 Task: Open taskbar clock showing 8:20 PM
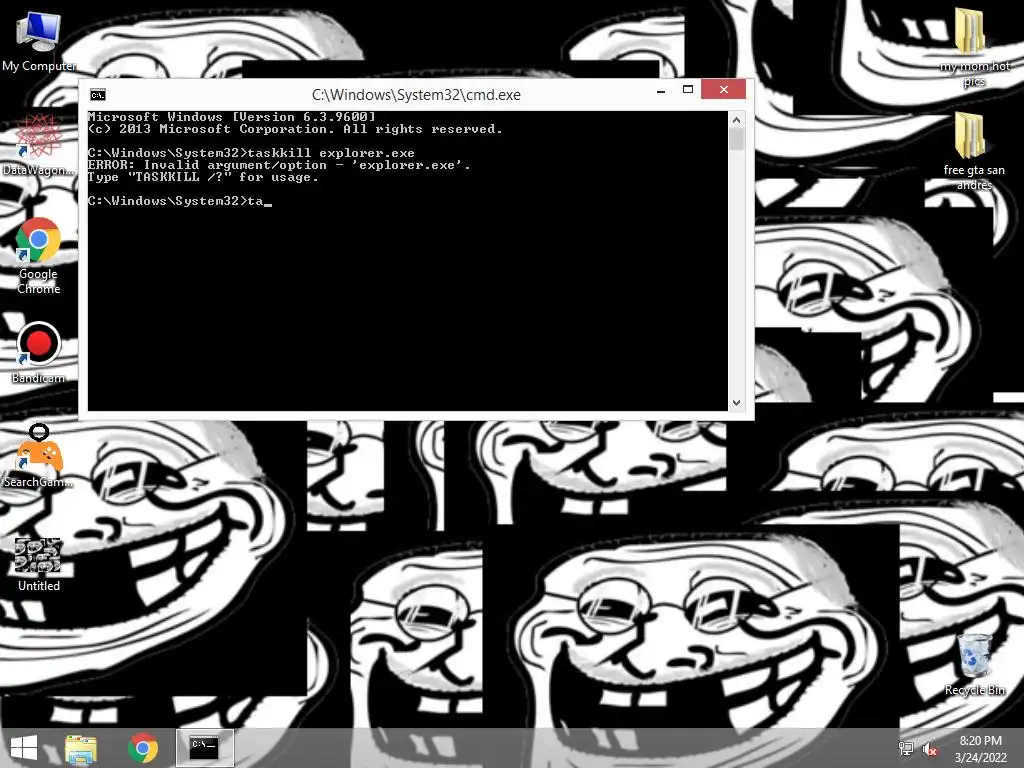[x=980, y=748]
